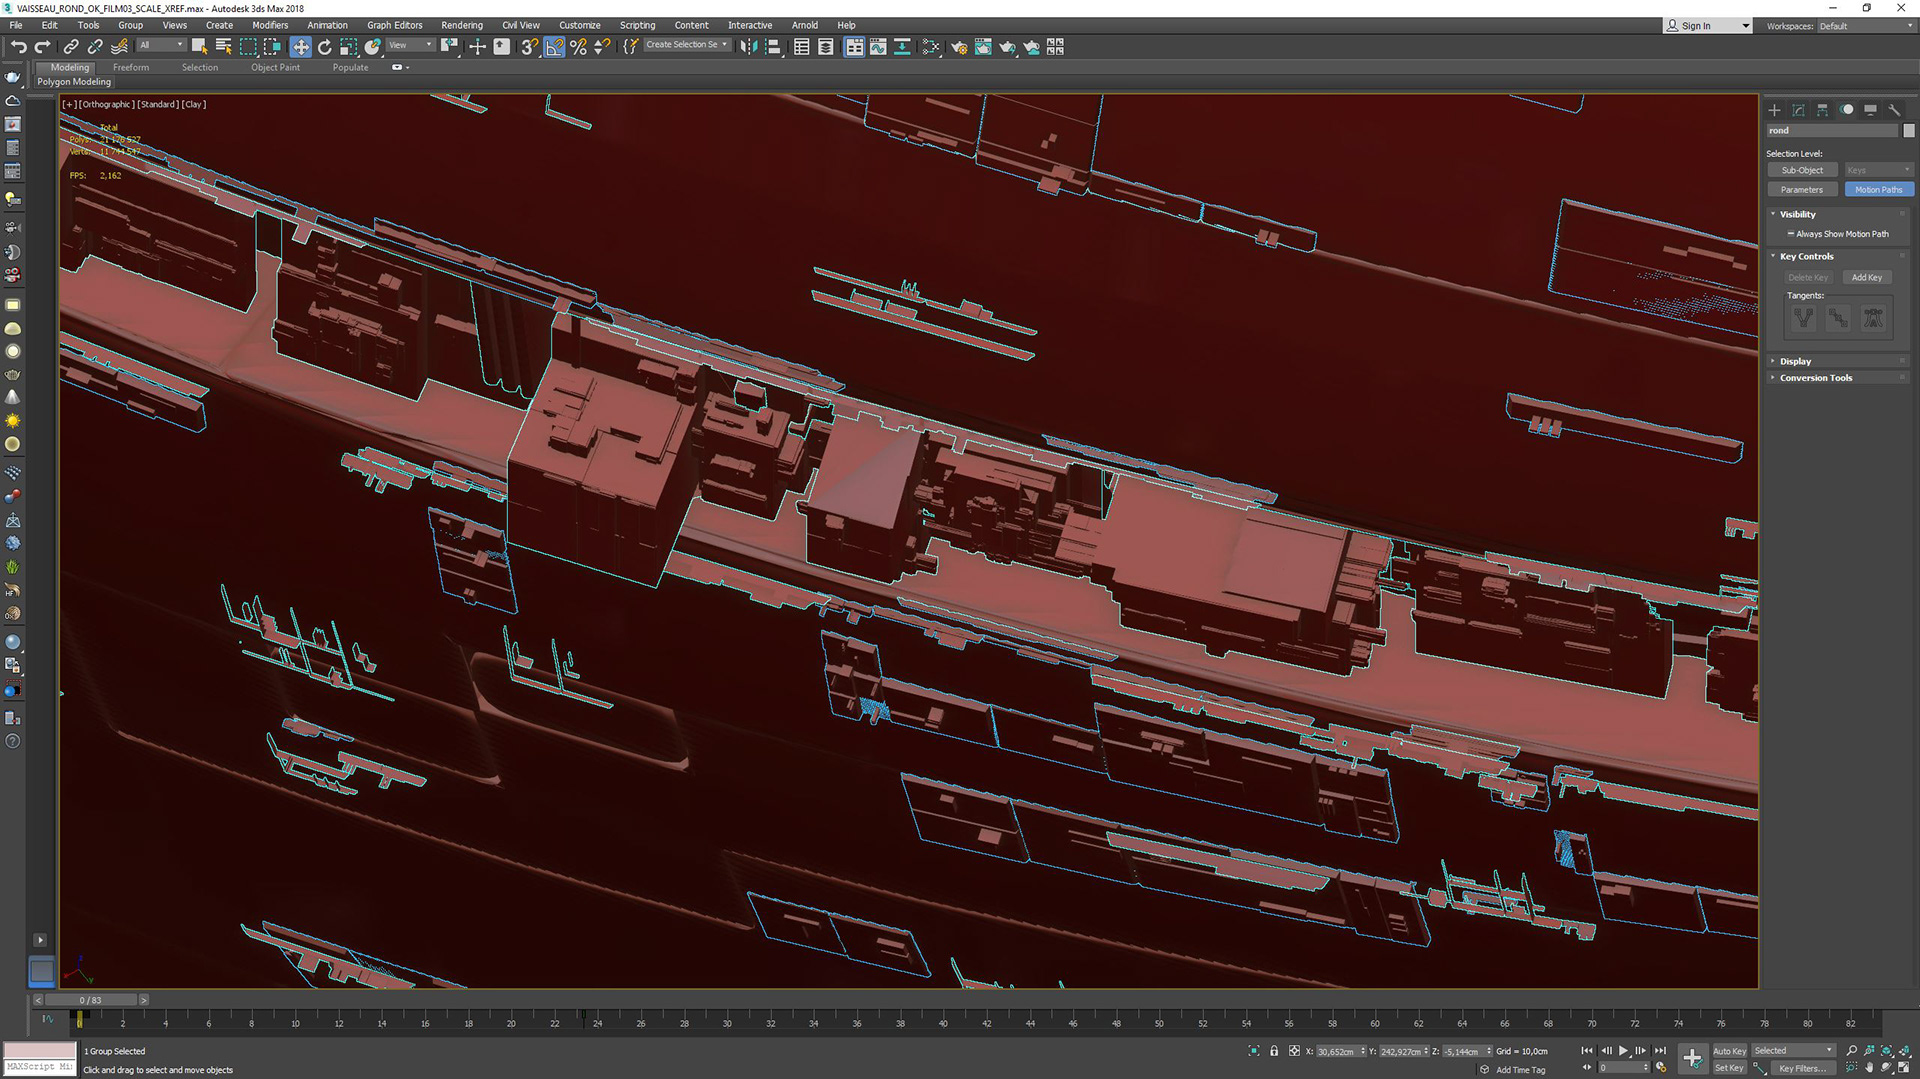Click the Polygon Modeling panel label
This screenshot has height=1079, width=1920.
pos(74,82)
